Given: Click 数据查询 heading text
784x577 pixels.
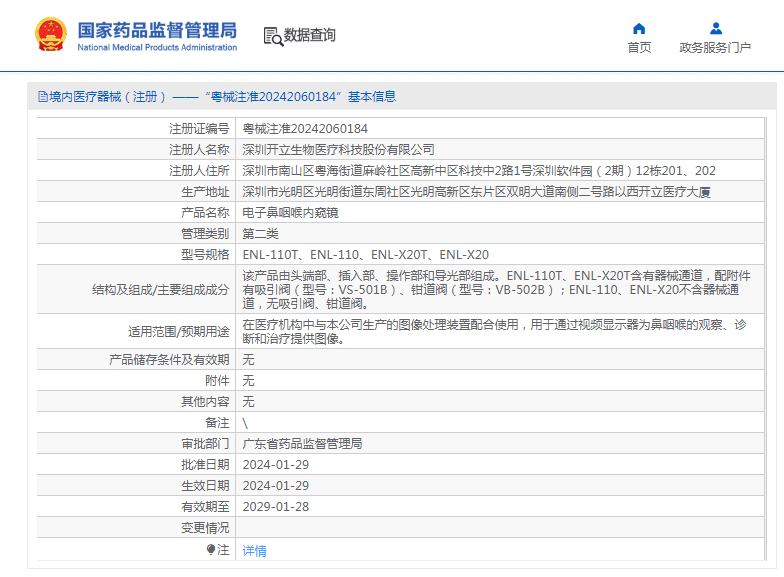Looking at the screenshot, I should (310, 35).
